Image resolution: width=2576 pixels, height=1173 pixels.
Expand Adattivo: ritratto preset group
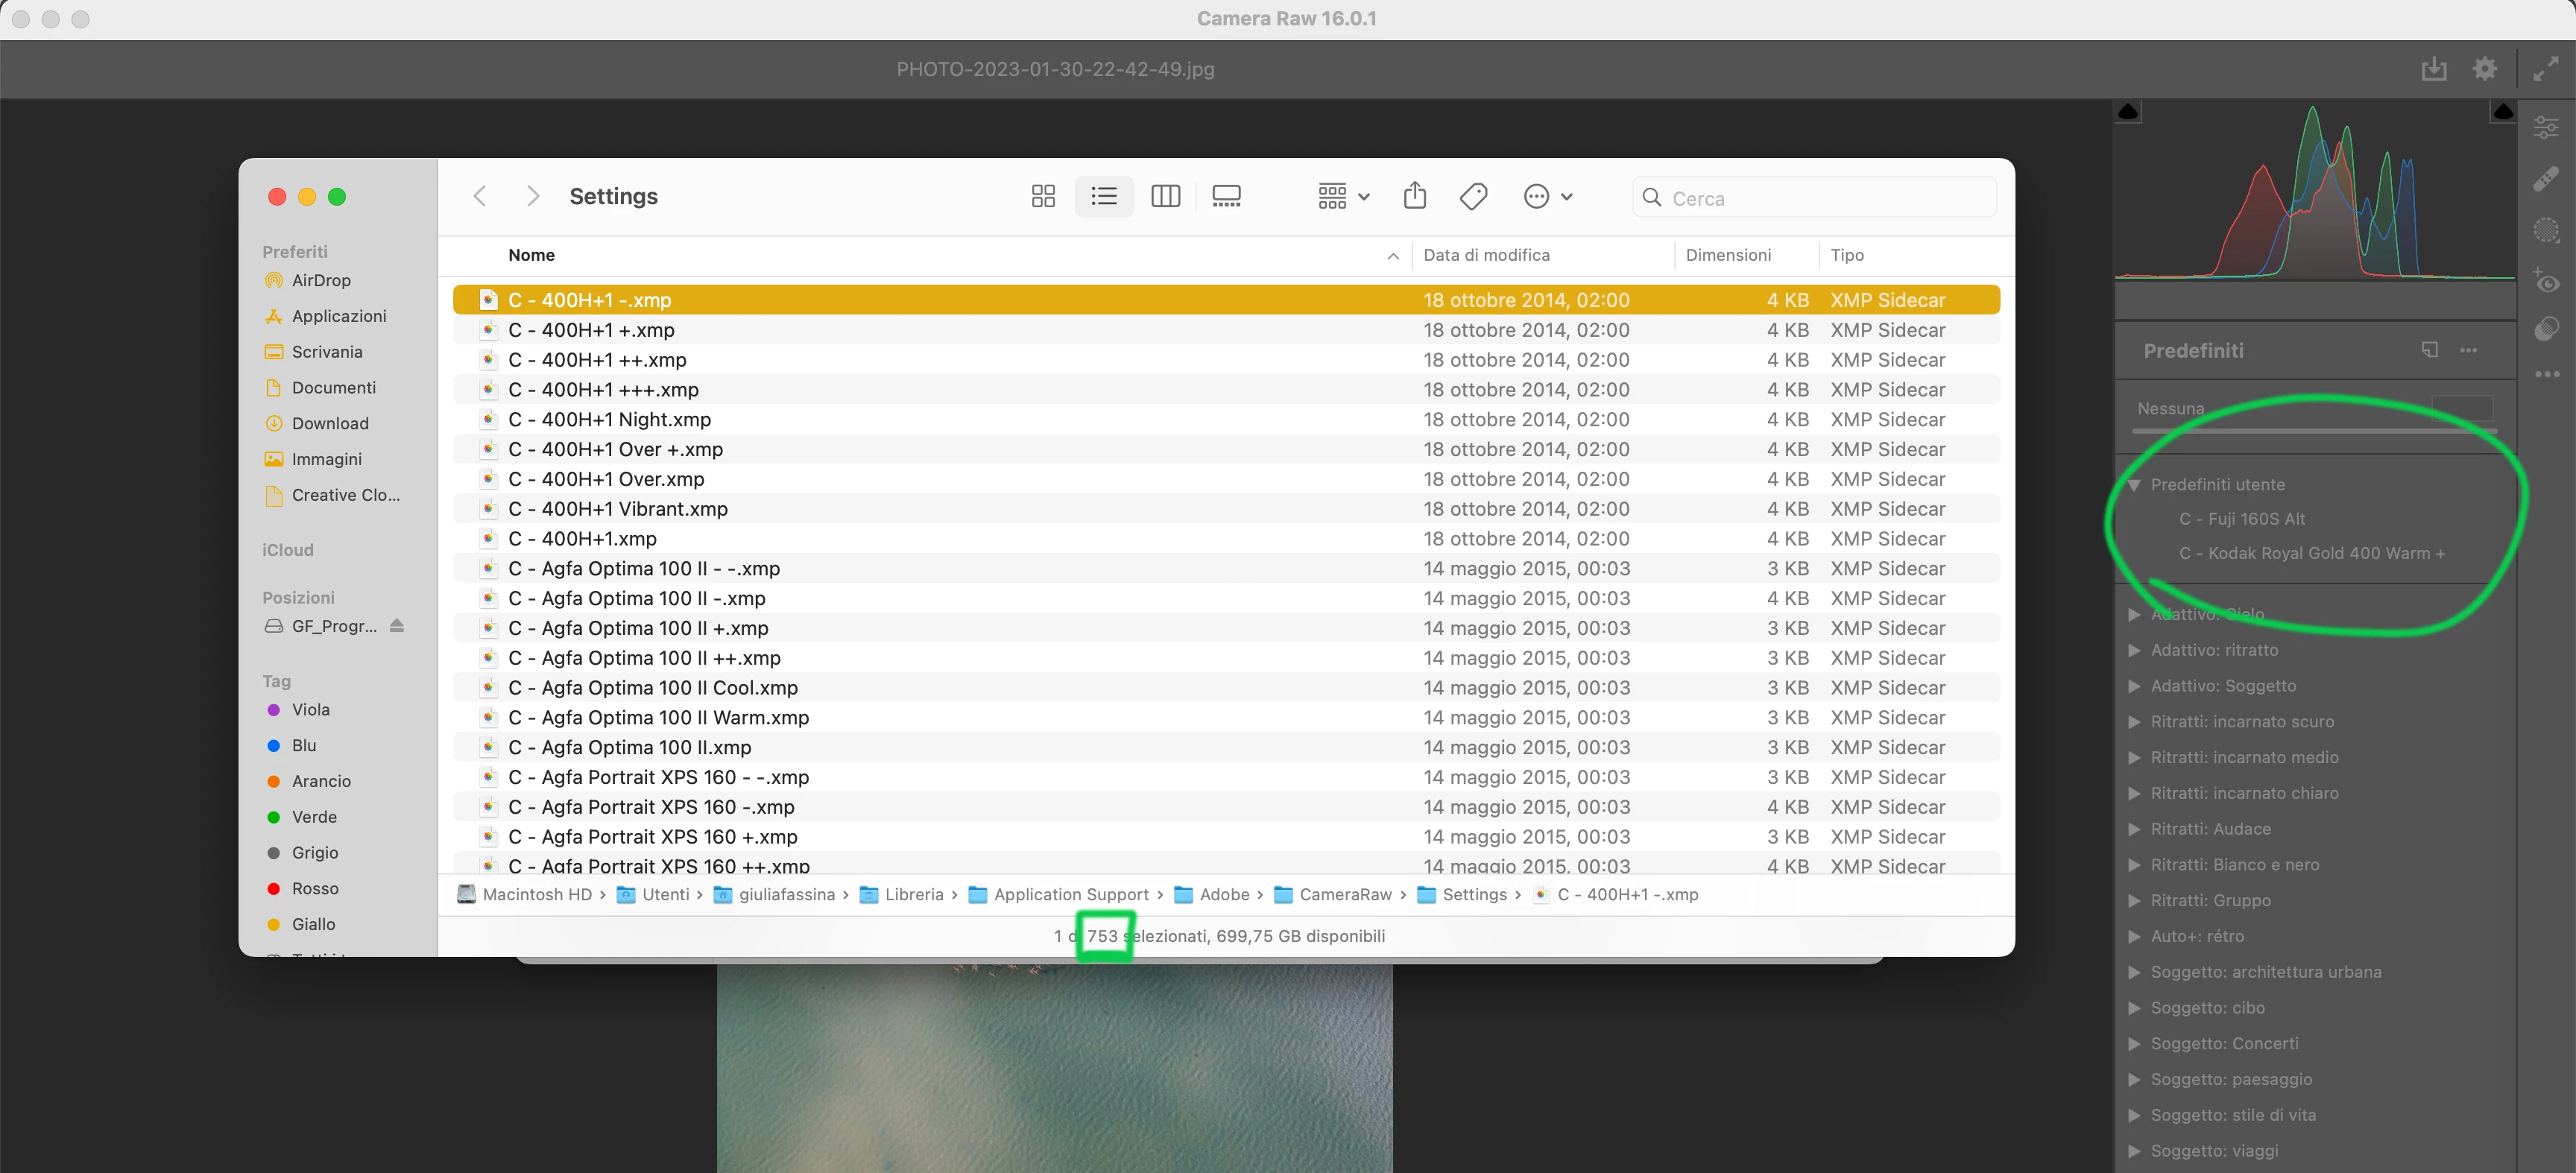pyautogui.click(x=2134, y=650)
